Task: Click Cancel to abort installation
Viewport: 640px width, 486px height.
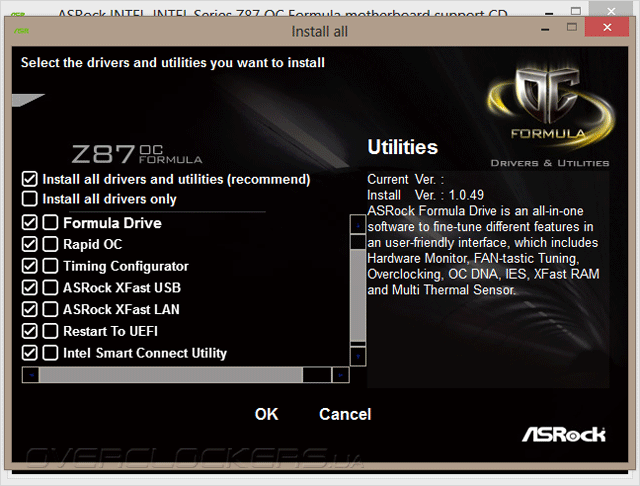Action: coord(345,414)
